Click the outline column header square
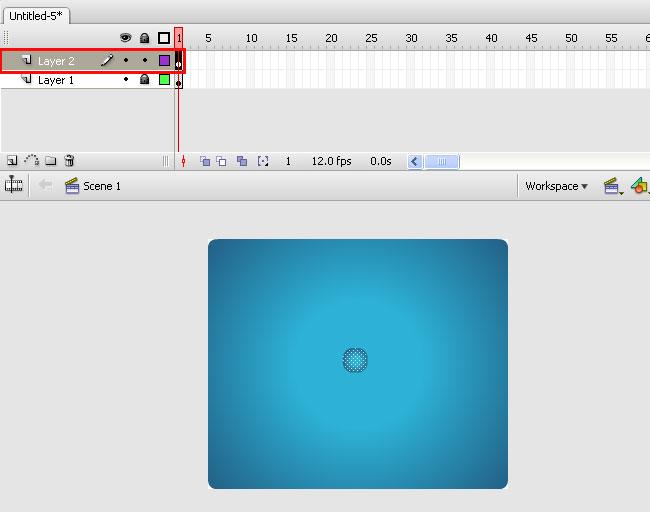Screen dimensions: 650x512 [x=164, y=38]
